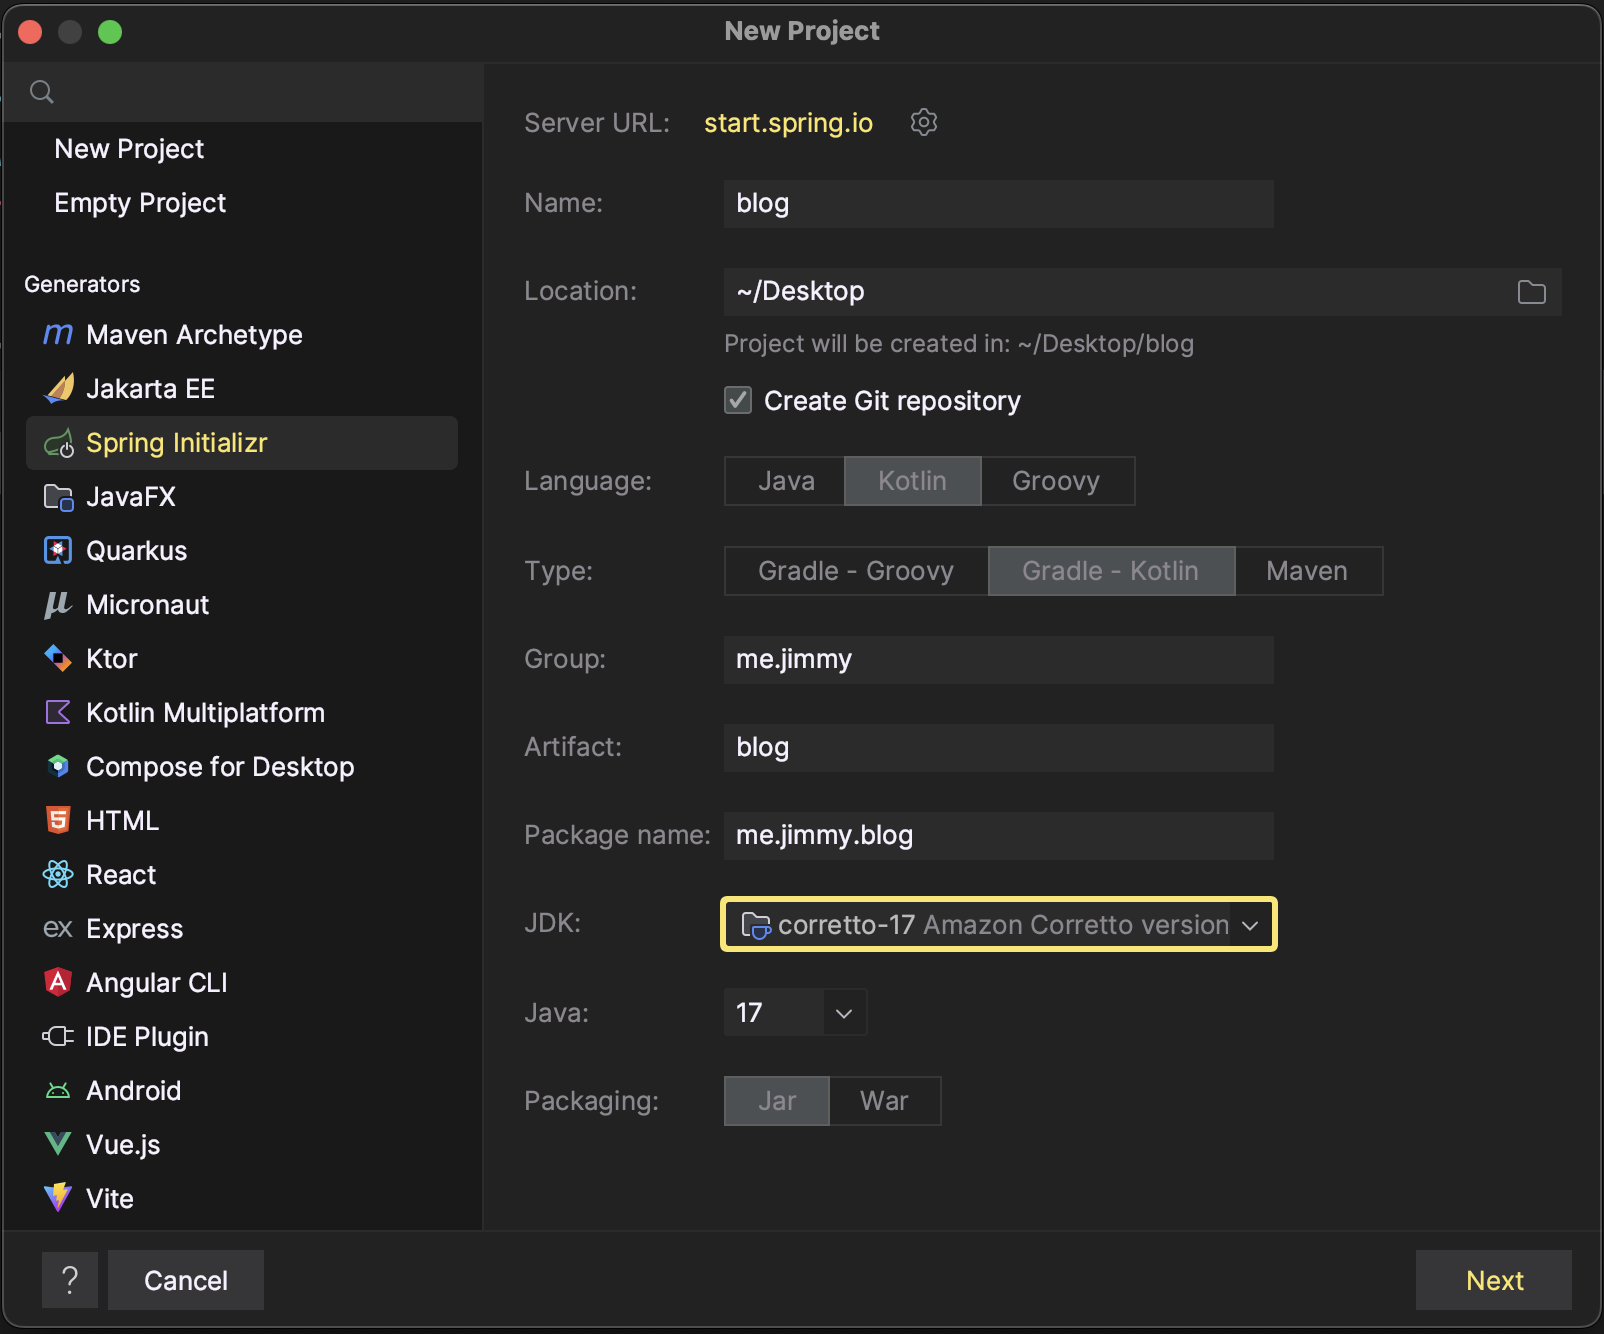Click the Cancel button
This screenshot has height=1334, width=1604.
186,1280
